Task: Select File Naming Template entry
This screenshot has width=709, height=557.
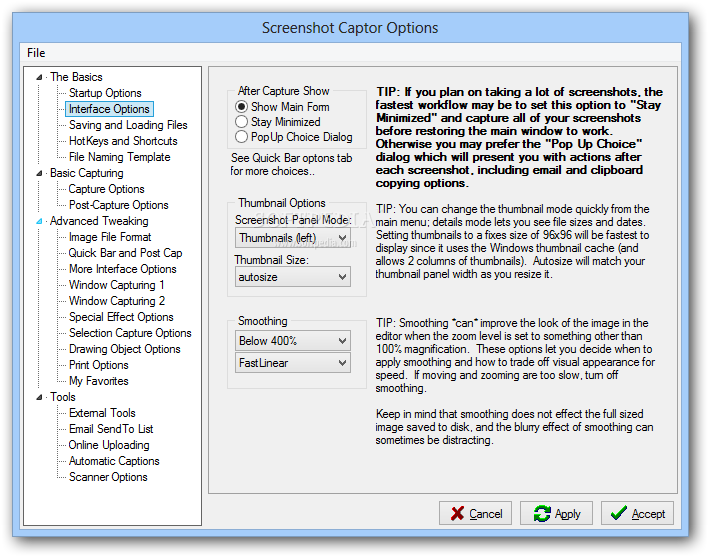Action: click(119, 157)
